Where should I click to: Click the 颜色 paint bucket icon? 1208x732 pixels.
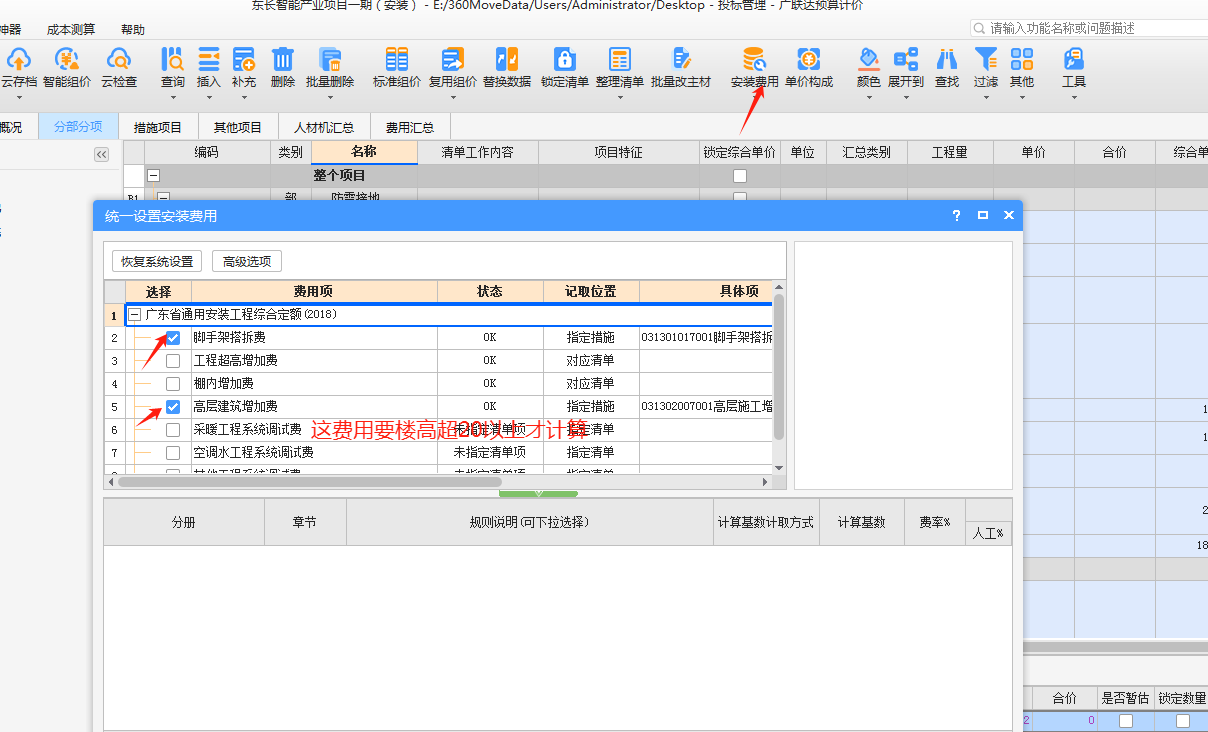(869, 59)
